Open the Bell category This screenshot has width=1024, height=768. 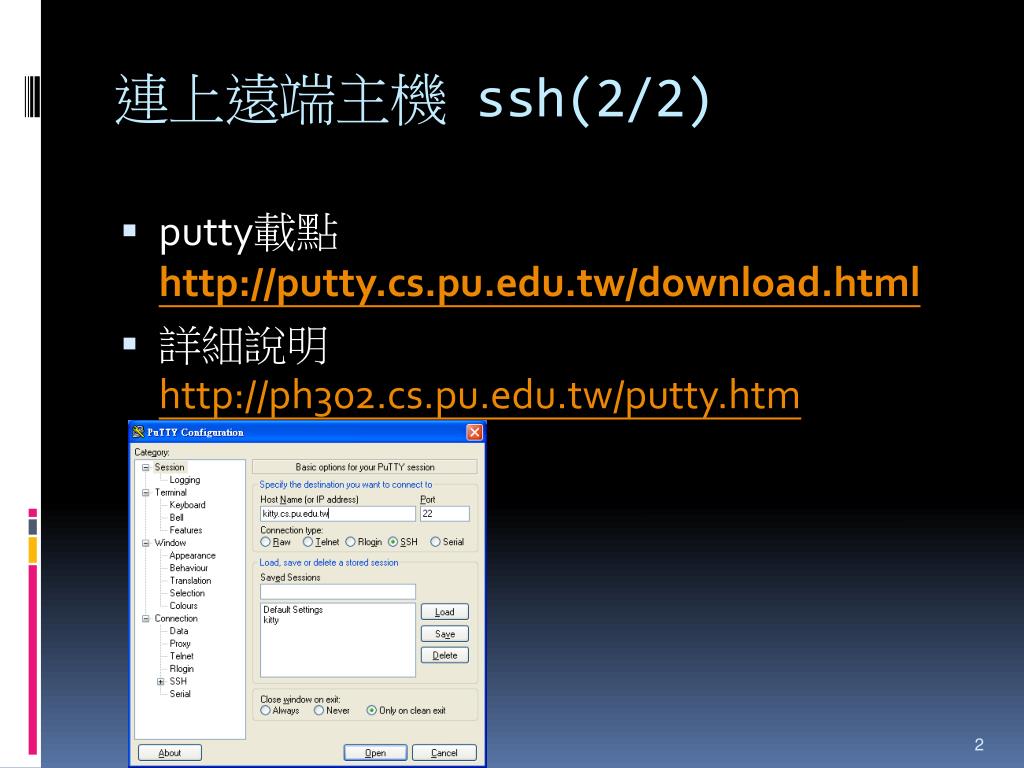pyautogui.click(x=176, y=517)
